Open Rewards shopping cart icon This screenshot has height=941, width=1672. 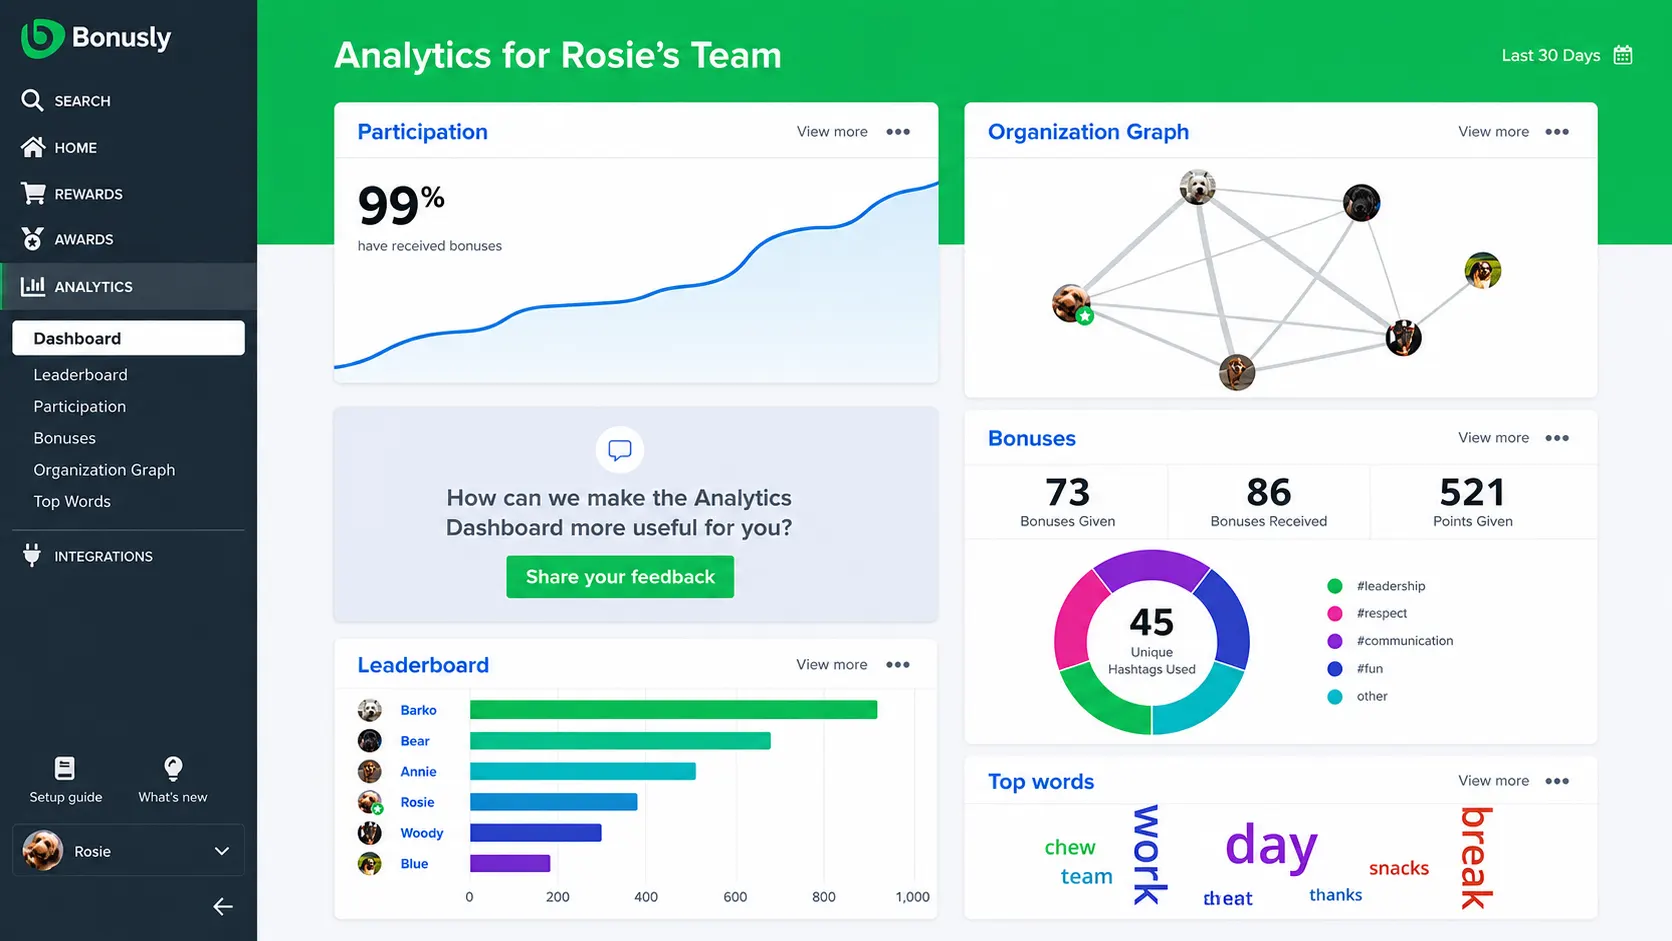[x=33, y=193]
